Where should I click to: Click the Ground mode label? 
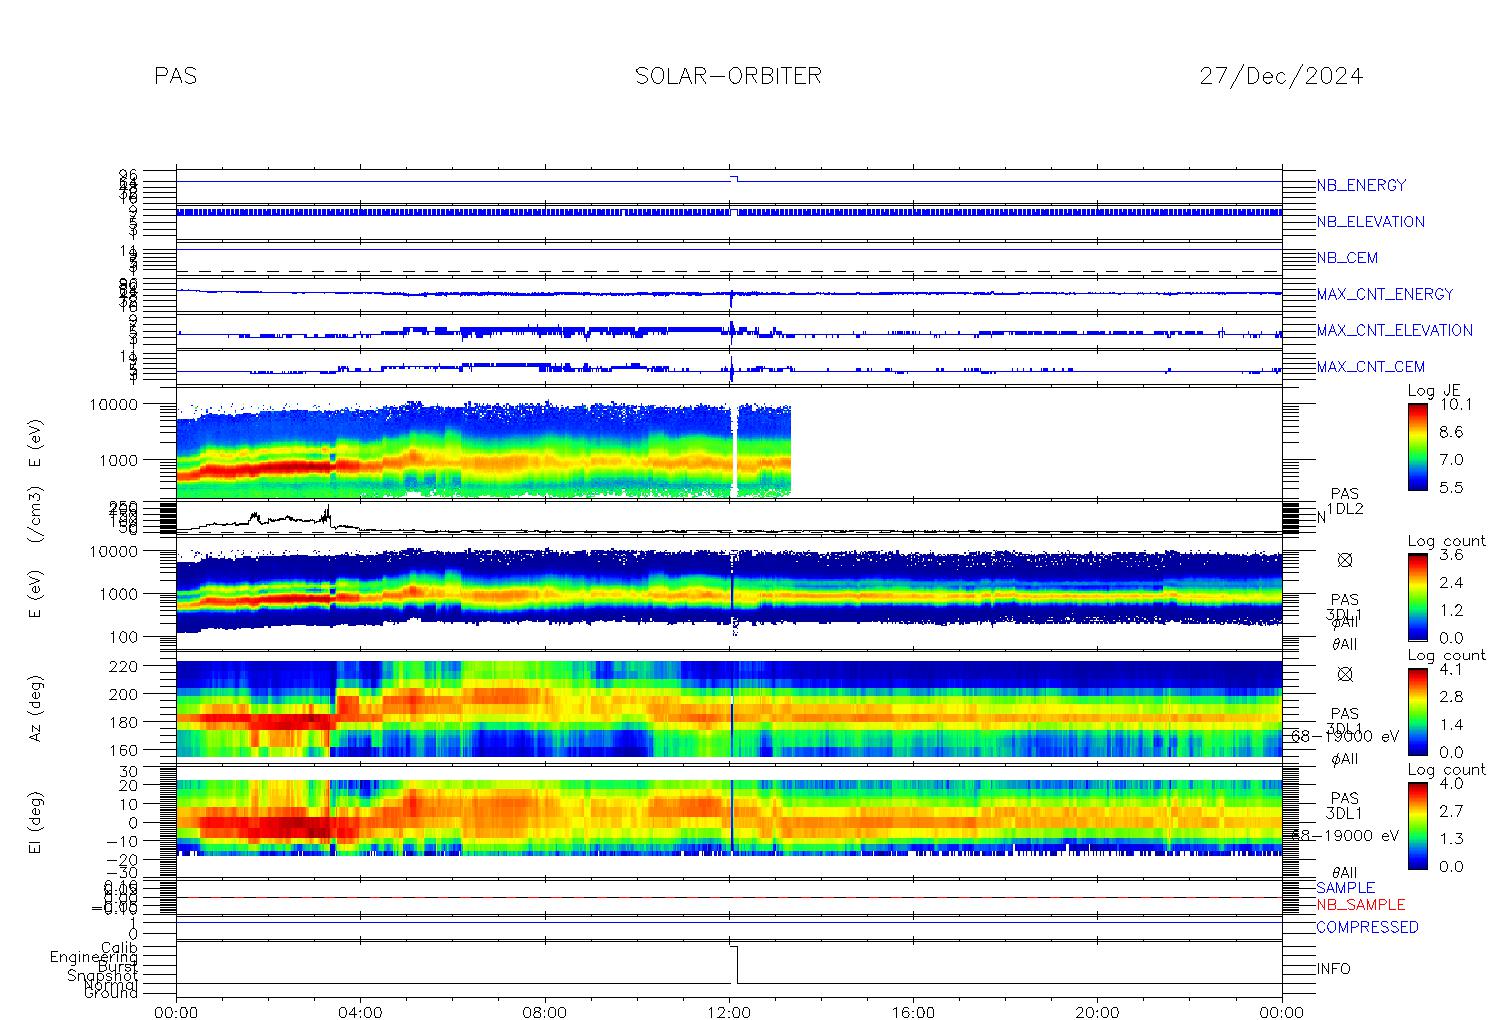pyautogui.click(x=112, y=993)
